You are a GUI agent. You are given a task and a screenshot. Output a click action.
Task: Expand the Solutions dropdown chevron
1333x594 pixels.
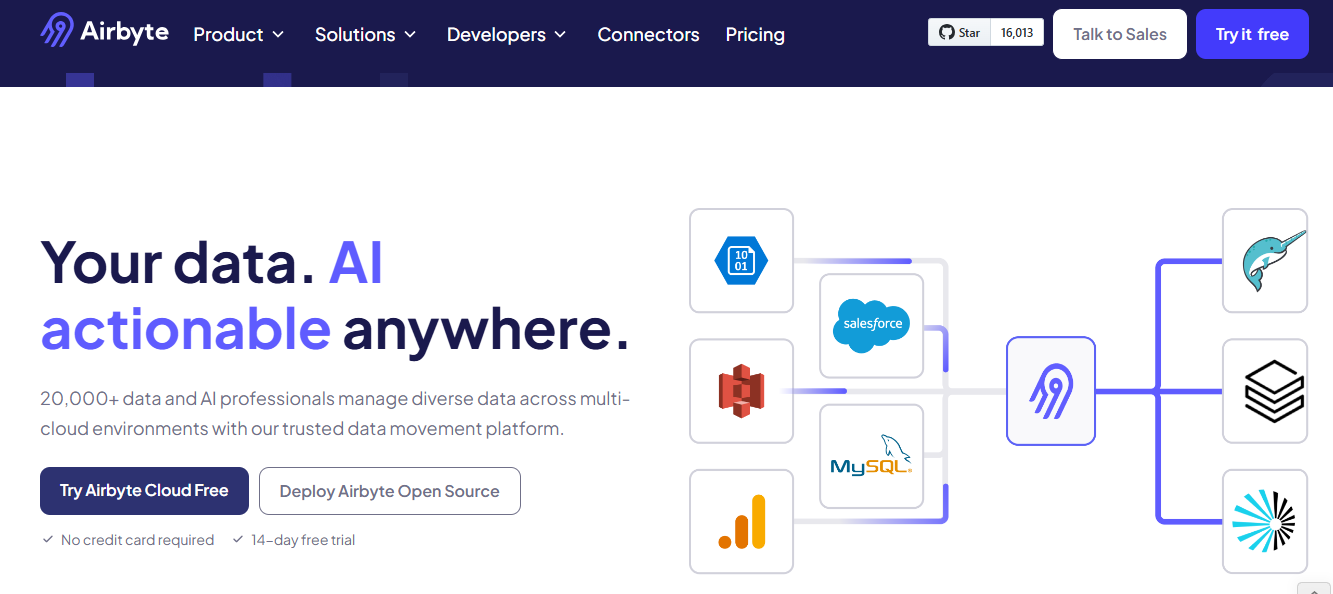pyautogui.click(x=410, y=35)
